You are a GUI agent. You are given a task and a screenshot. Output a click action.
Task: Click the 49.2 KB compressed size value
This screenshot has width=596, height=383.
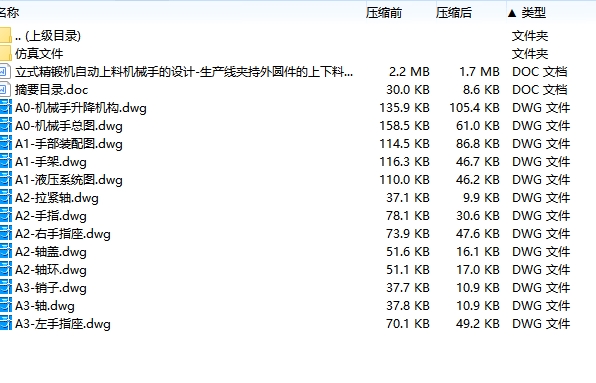pyautogui.click(x=478, y=324)
